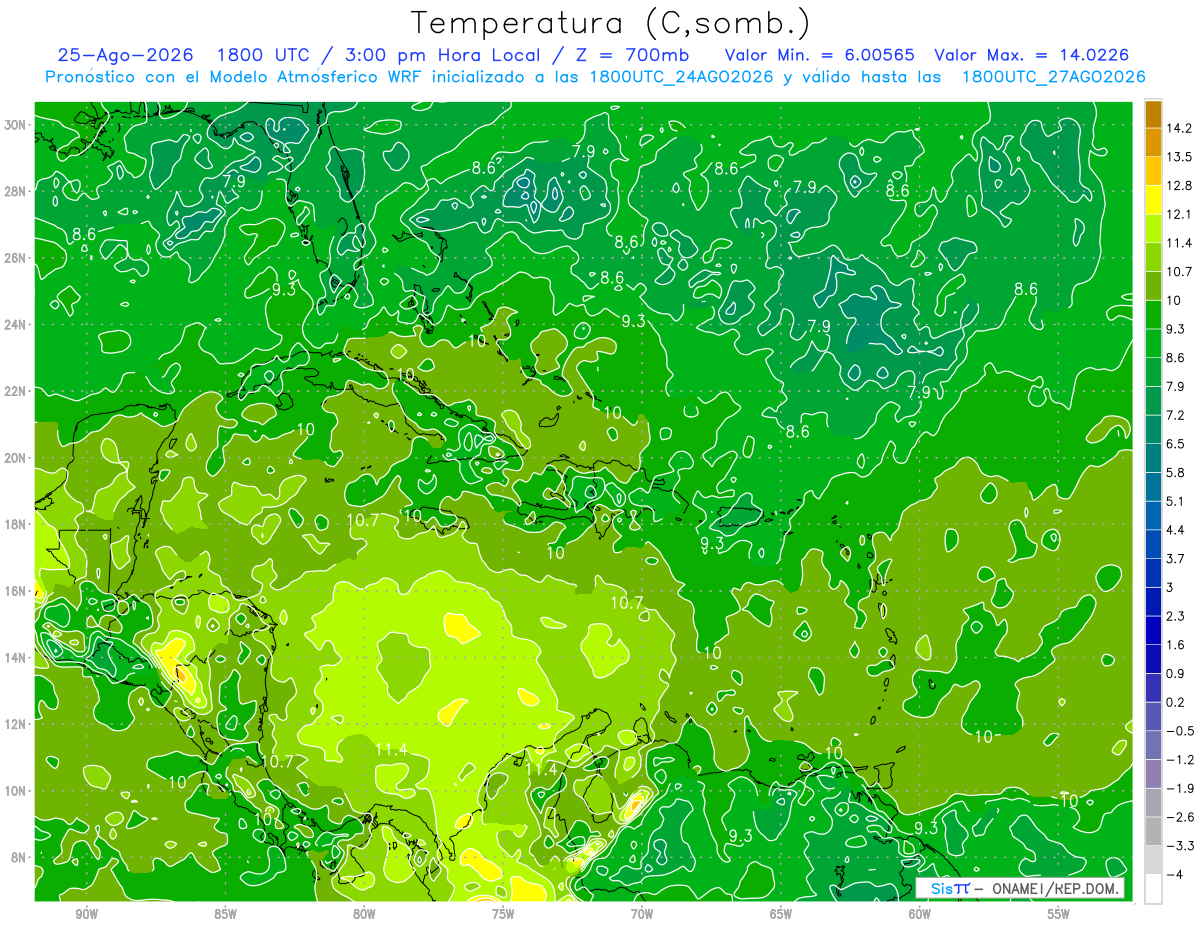Click the yellow swatch between 12.1 and 12.8
This screenshot has width=1200, height=927.
[1153, 200]
